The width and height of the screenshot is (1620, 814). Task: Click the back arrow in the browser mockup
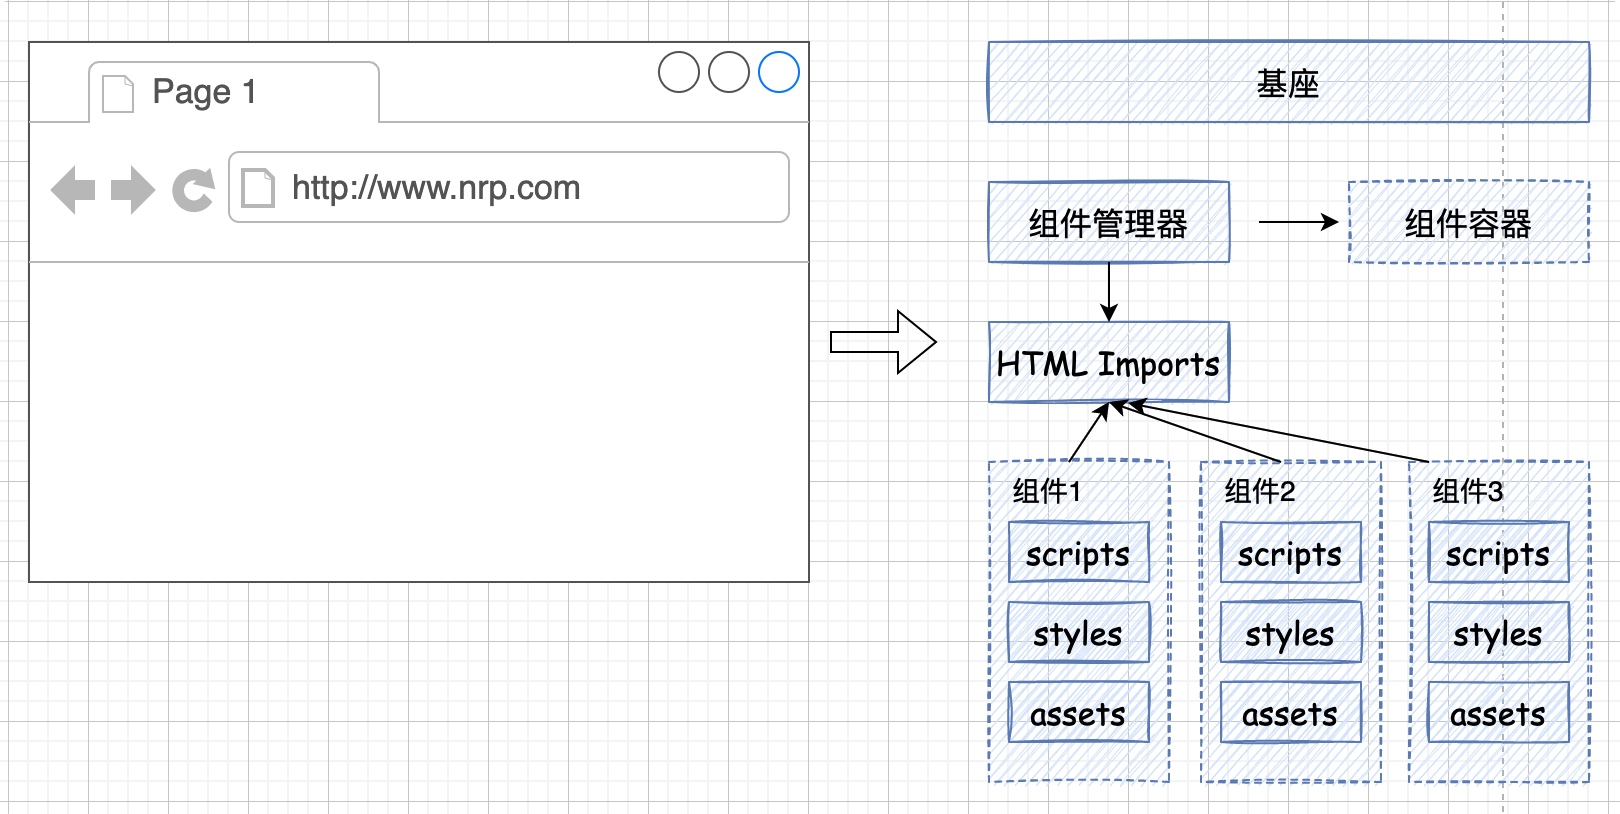[73, 189]
